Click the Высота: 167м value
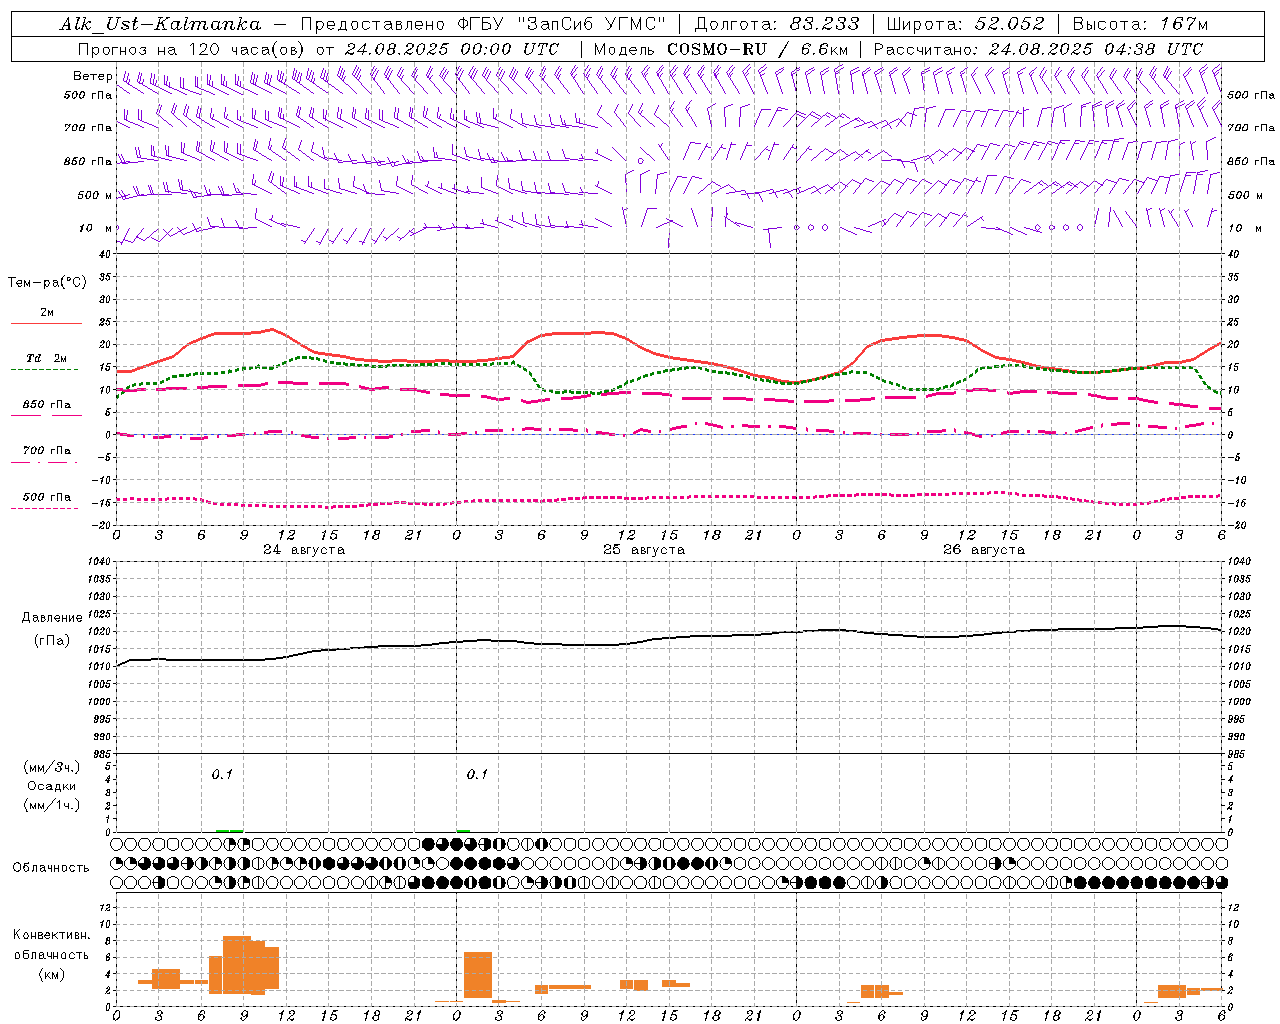Image resolution: width=1280 pixels, height=1024 pixels. [x=1140, y=24]
